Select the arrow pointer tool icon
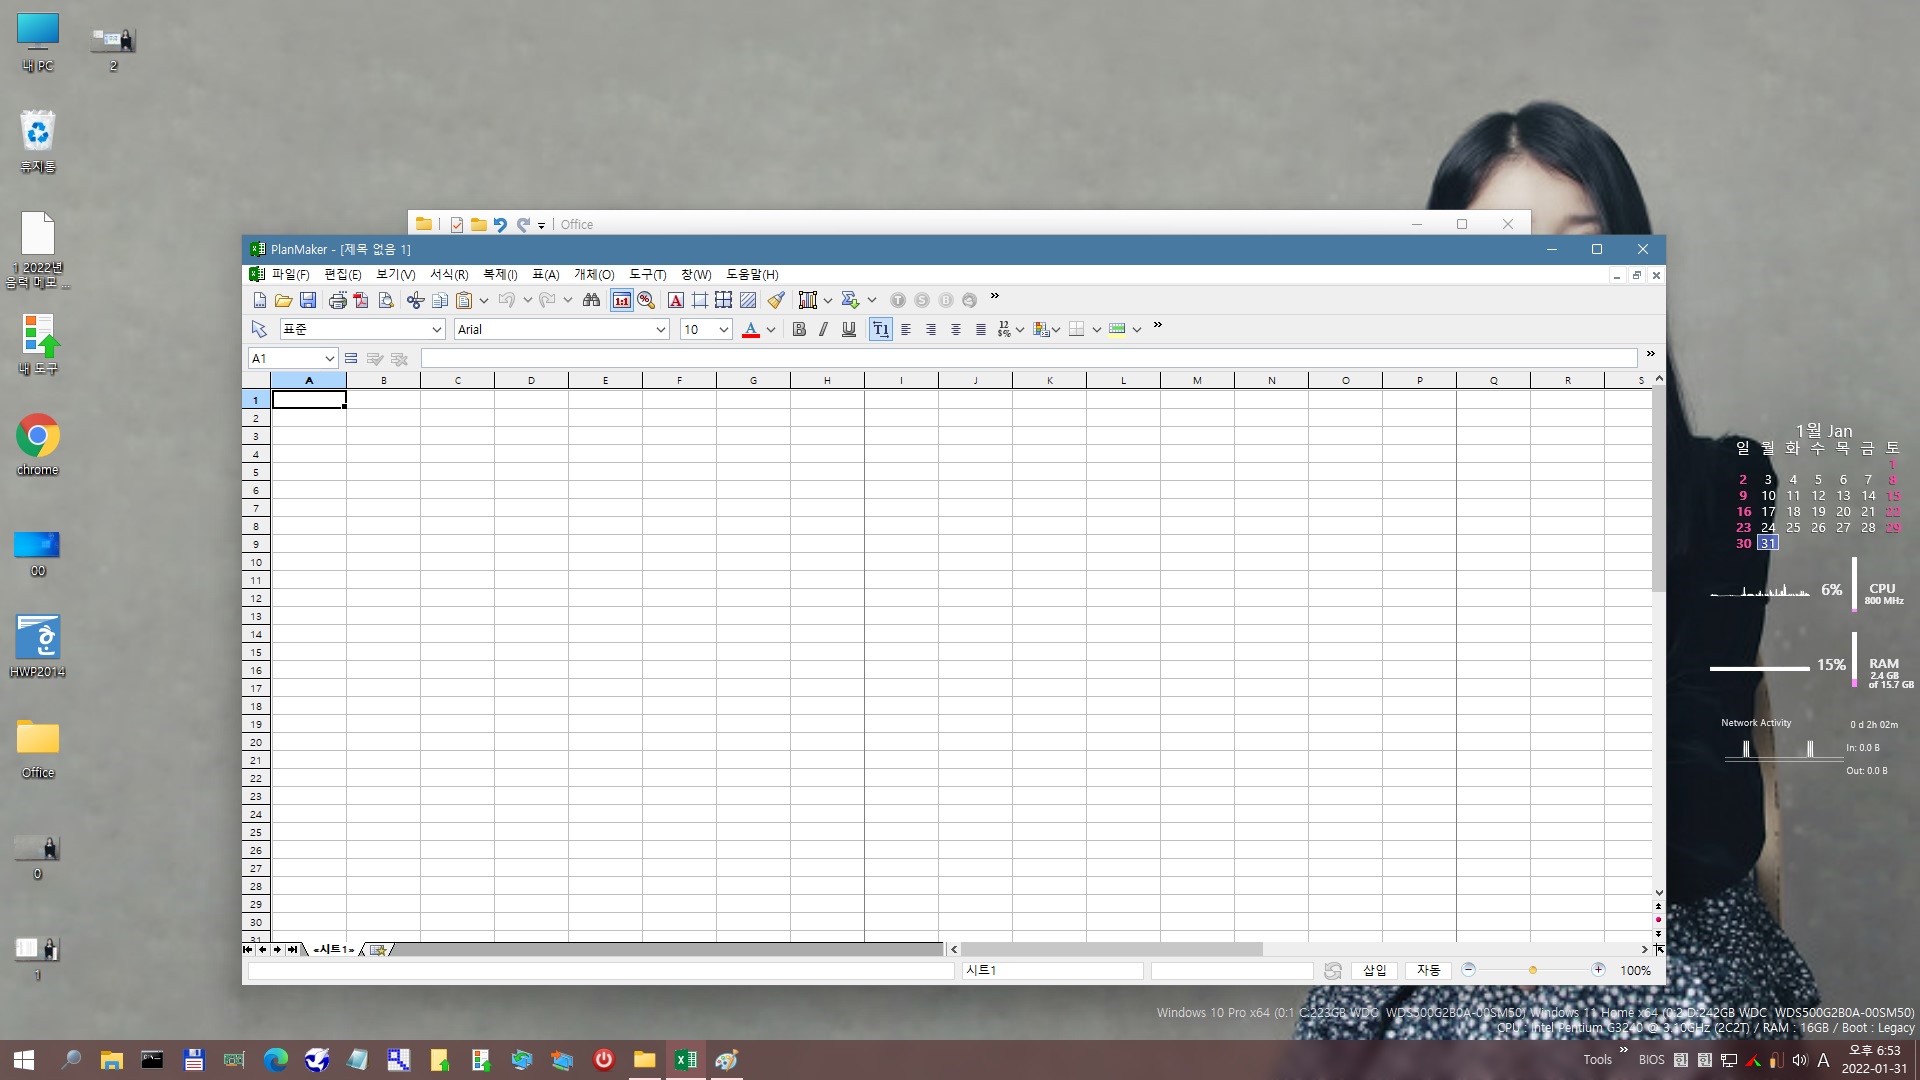The width and height of the screenshot is (1920, 1080). 259,329
